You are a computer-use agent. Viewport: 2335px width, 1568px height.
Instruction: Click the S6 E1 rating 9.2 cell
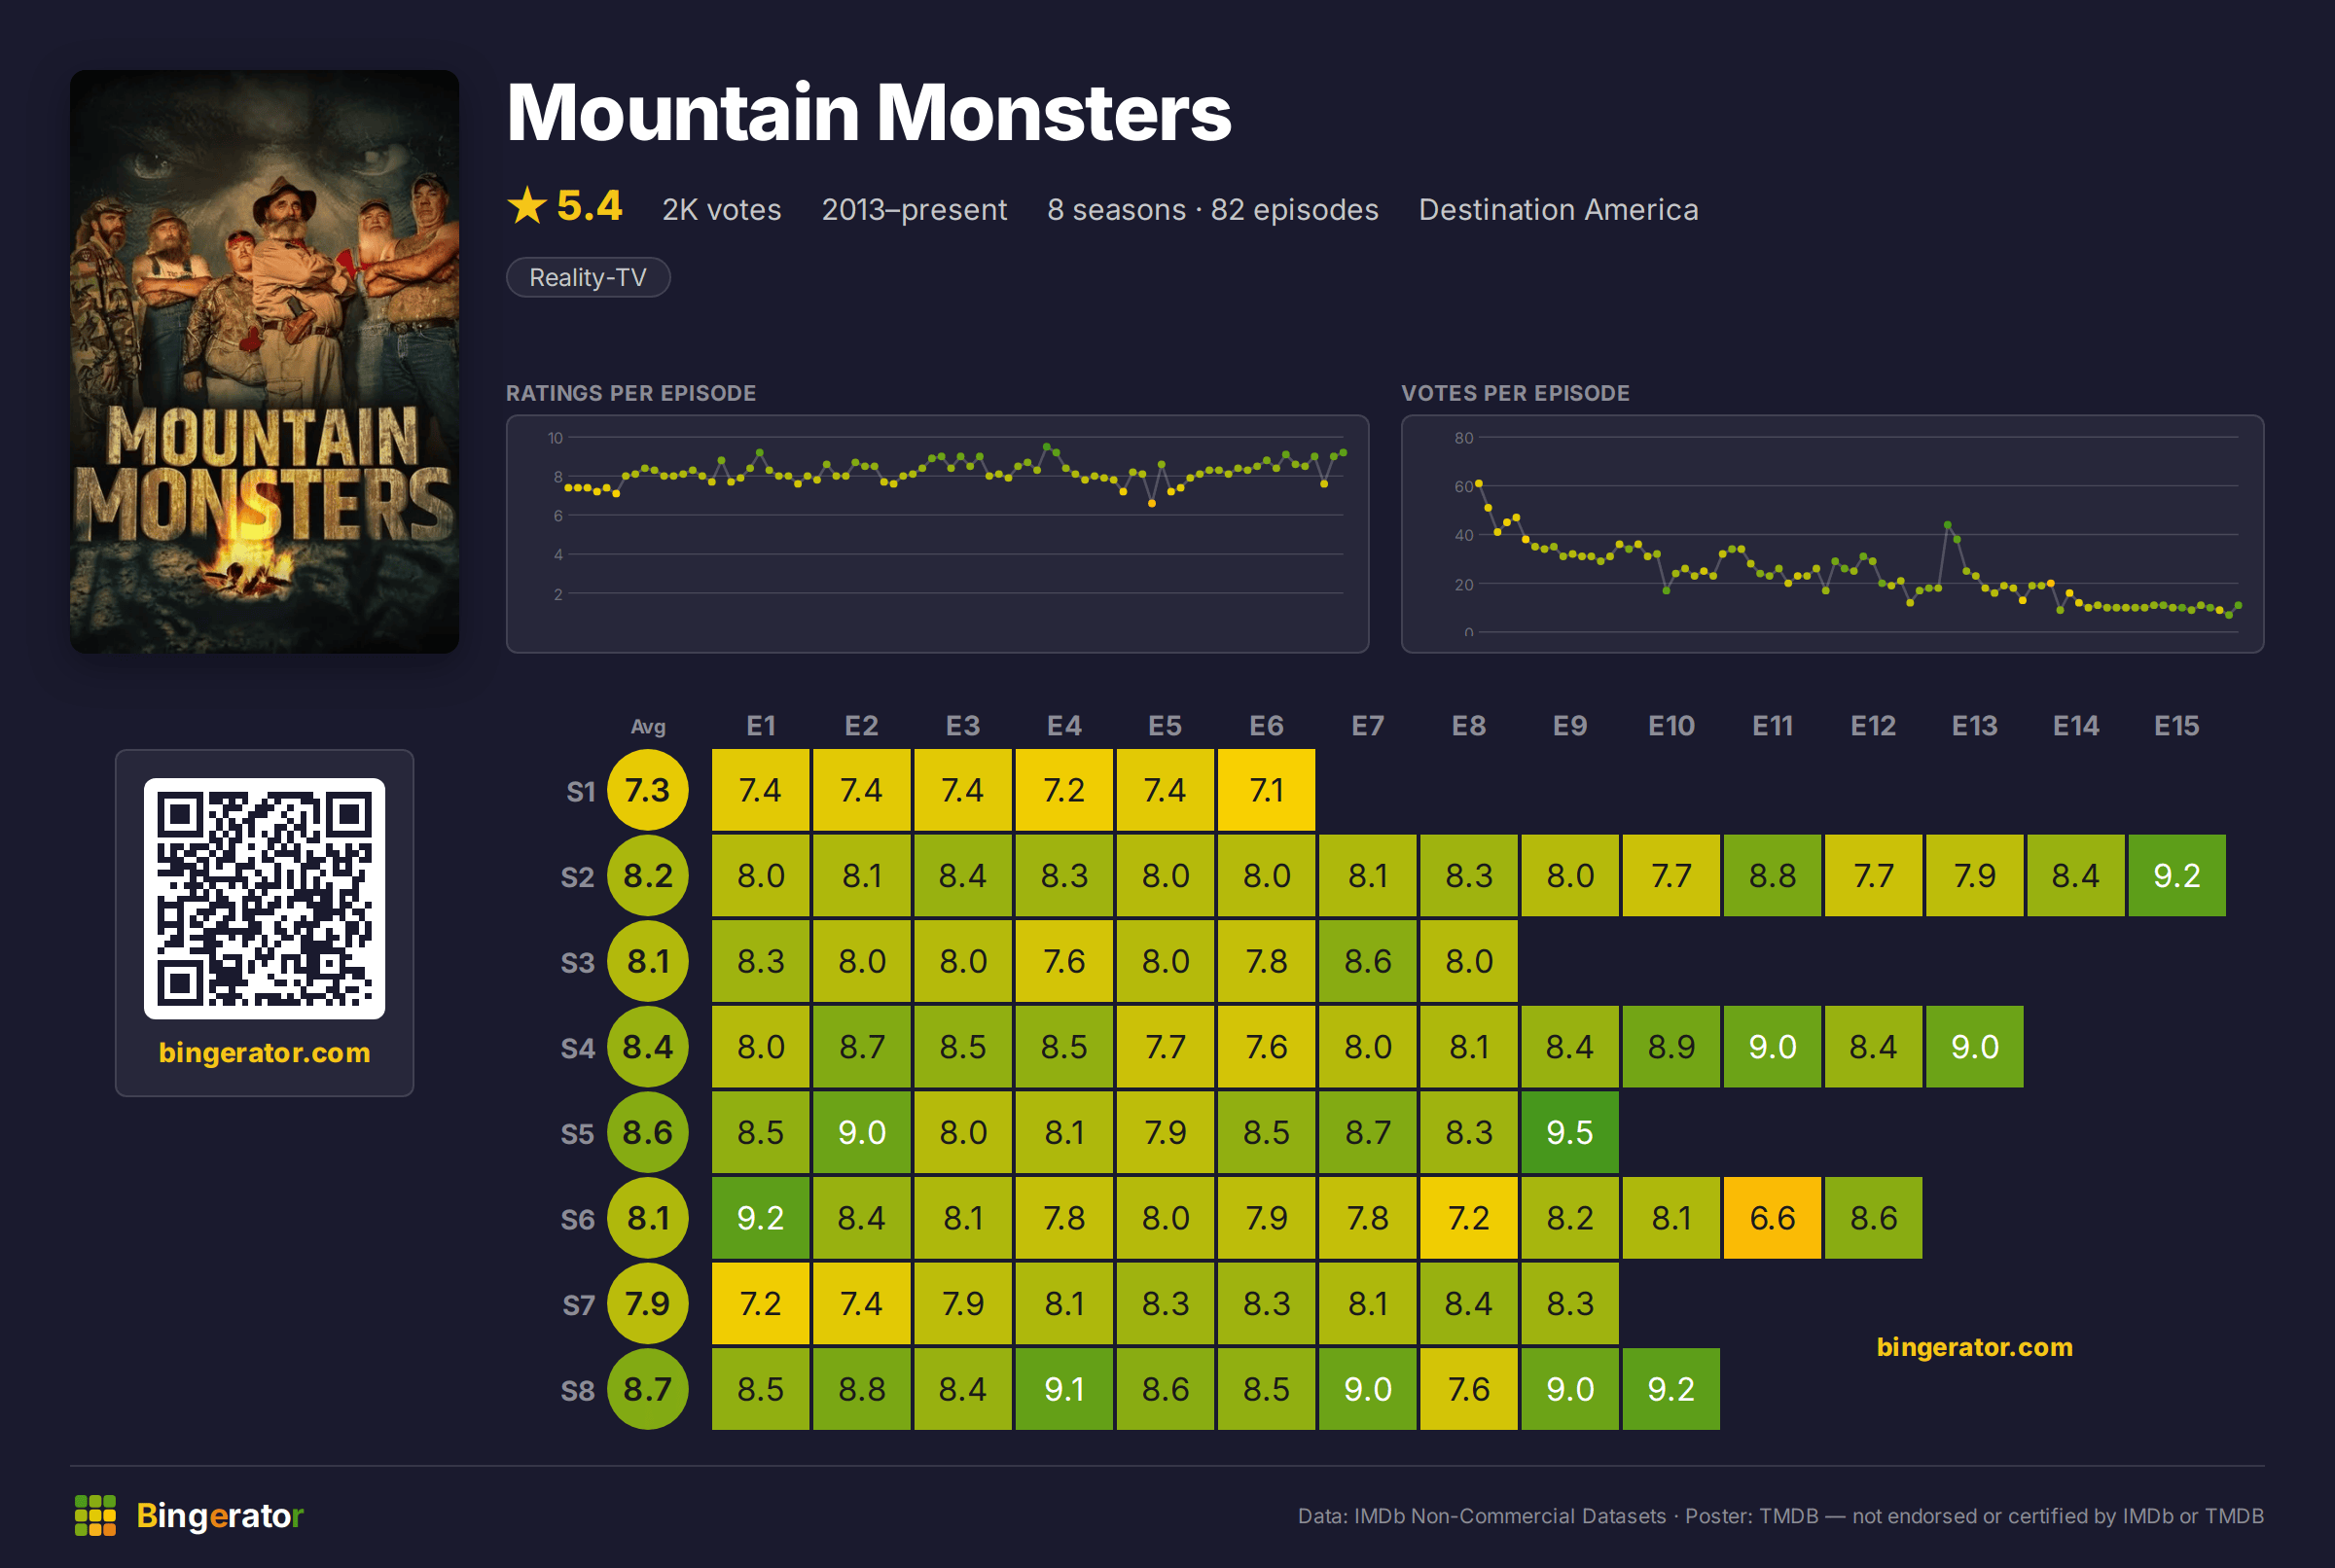760,1218
